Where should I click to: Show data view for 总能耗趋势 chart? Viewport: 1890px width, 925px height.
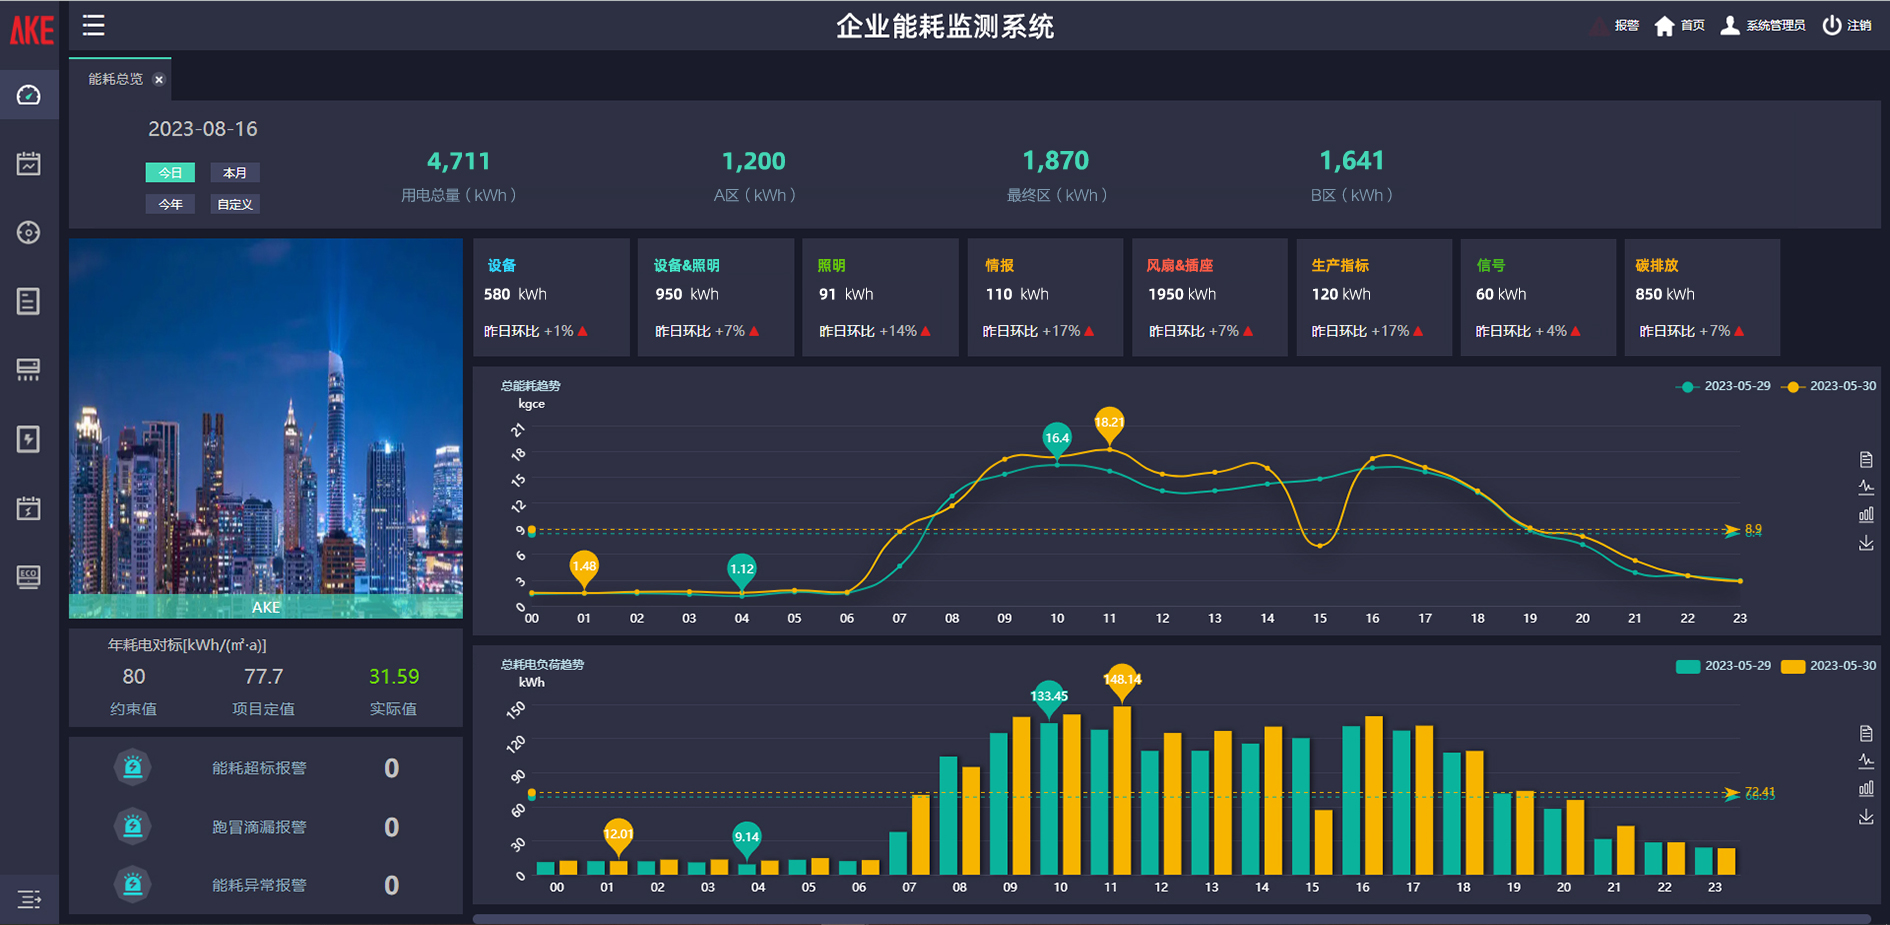click(1866, 459)
